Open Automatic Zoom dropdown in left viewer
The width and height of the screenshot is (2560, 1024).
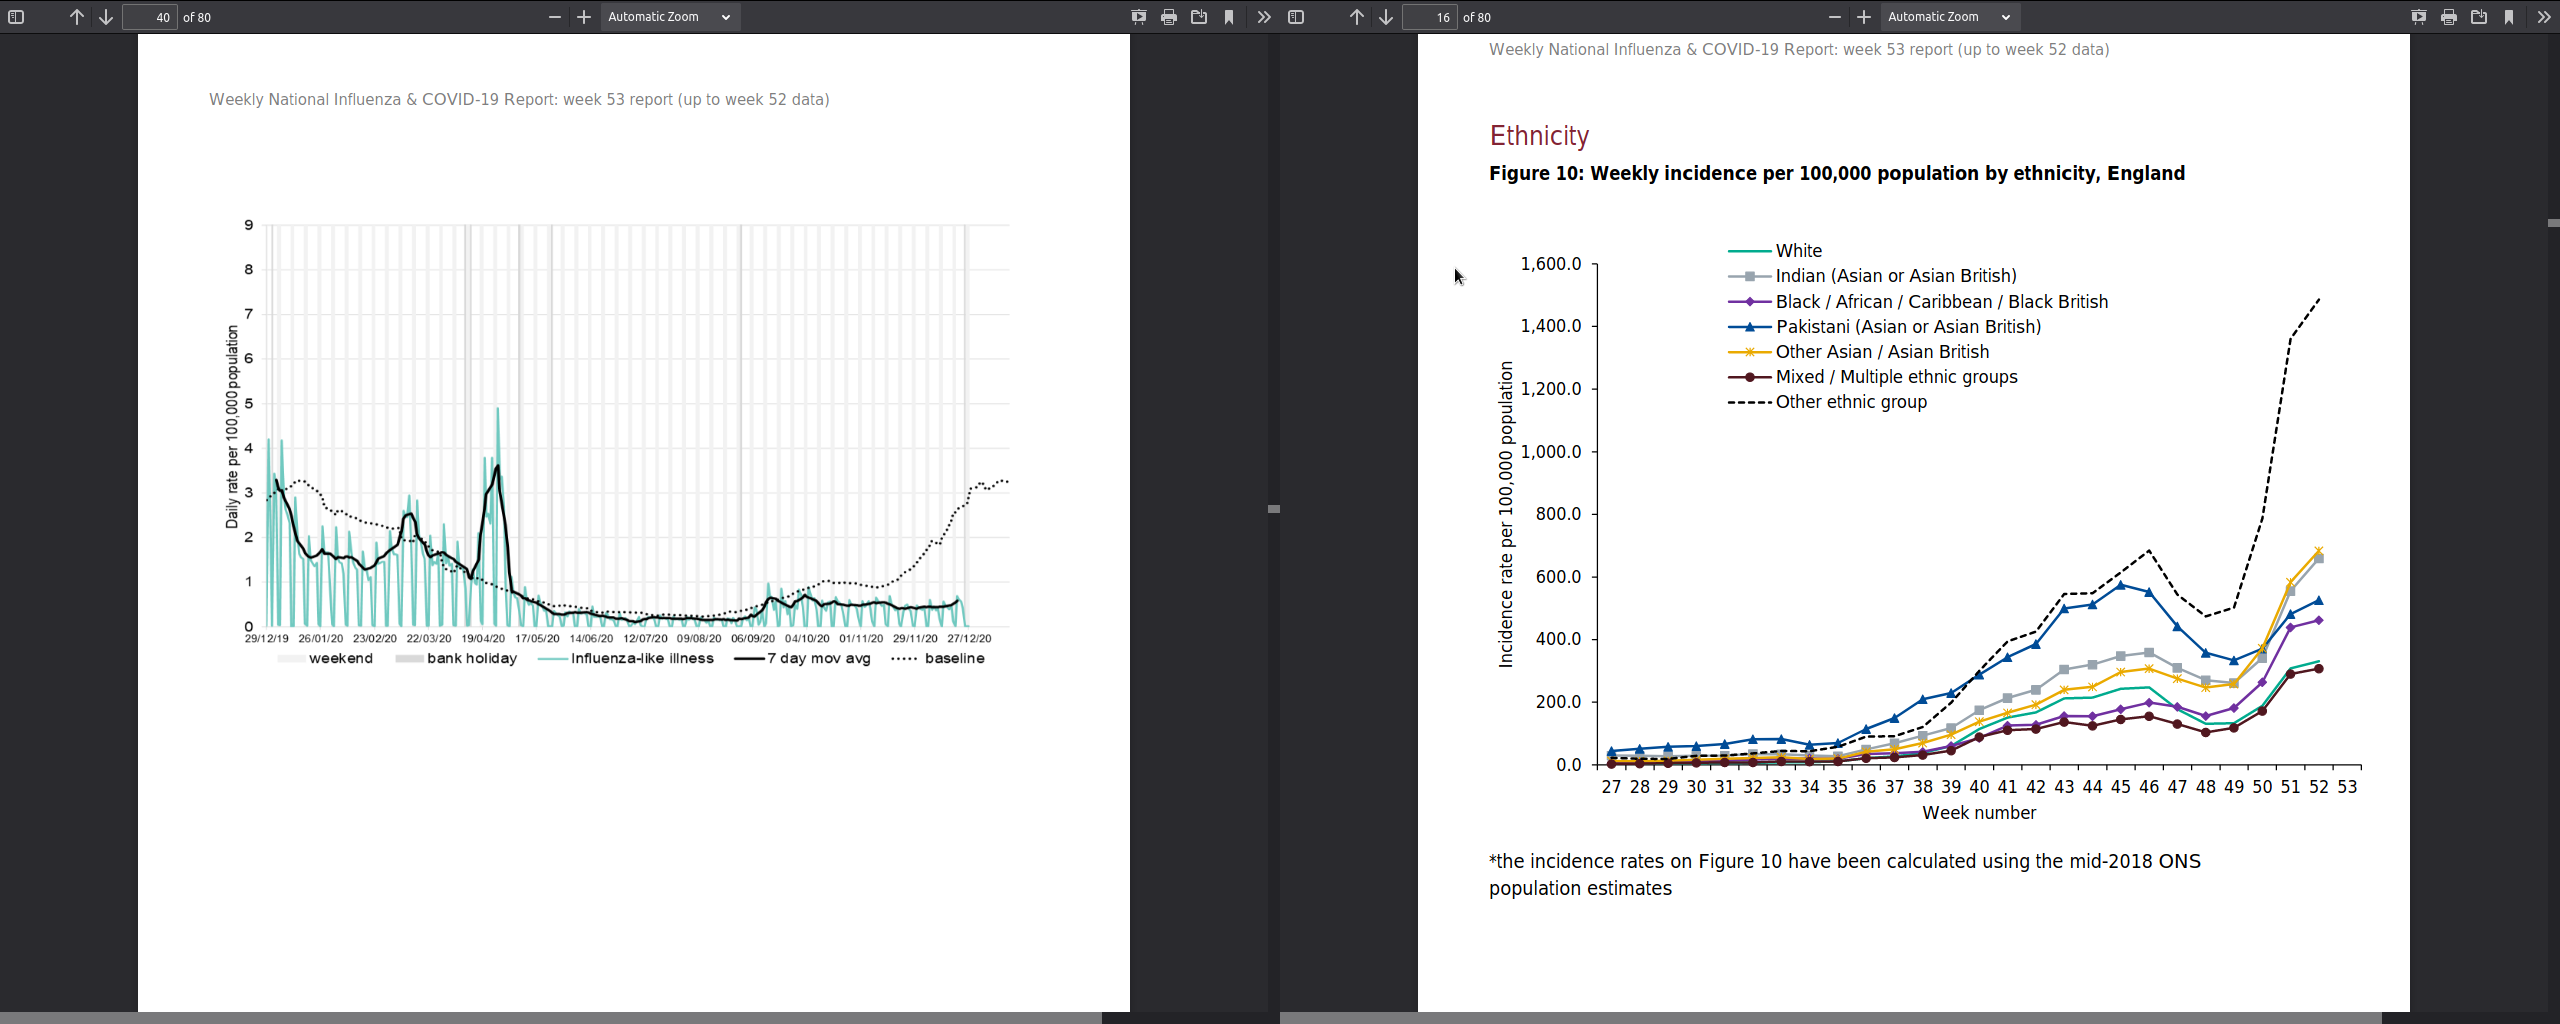click(670, 17)
